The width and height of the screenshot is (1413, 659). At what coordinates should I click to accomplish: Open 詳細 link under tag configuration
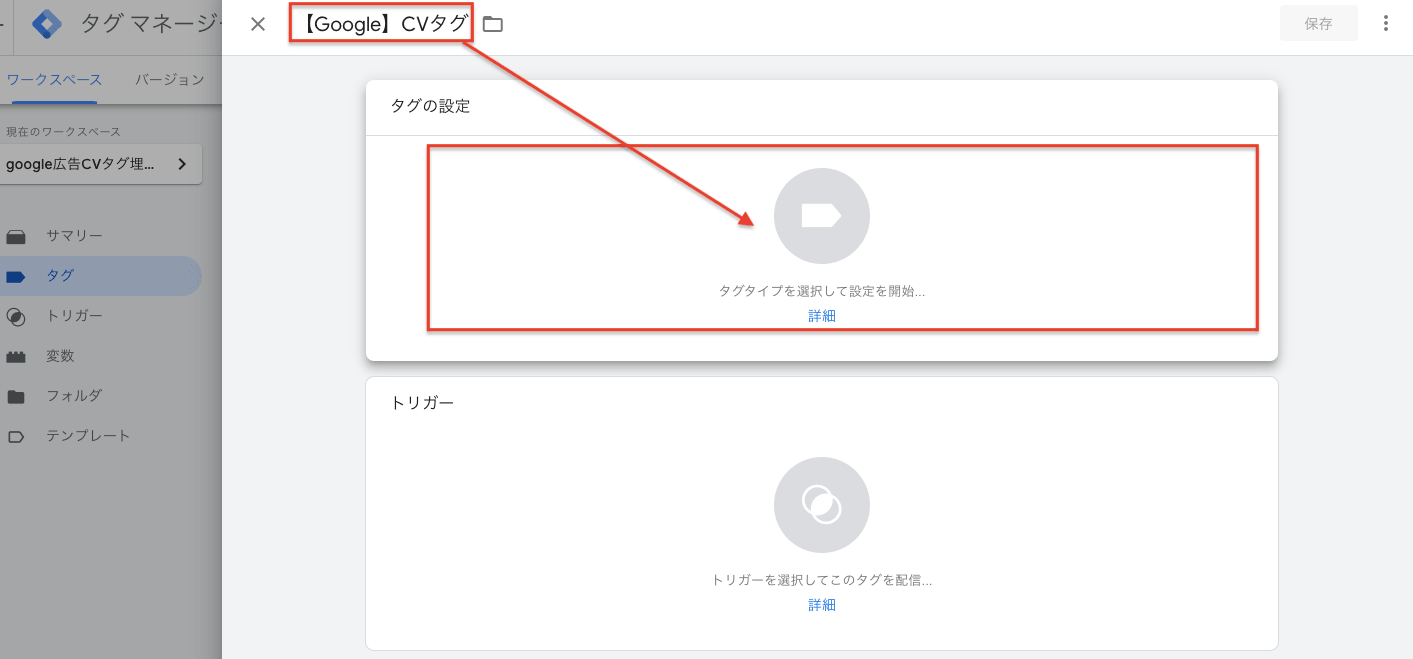coord(822,316)
